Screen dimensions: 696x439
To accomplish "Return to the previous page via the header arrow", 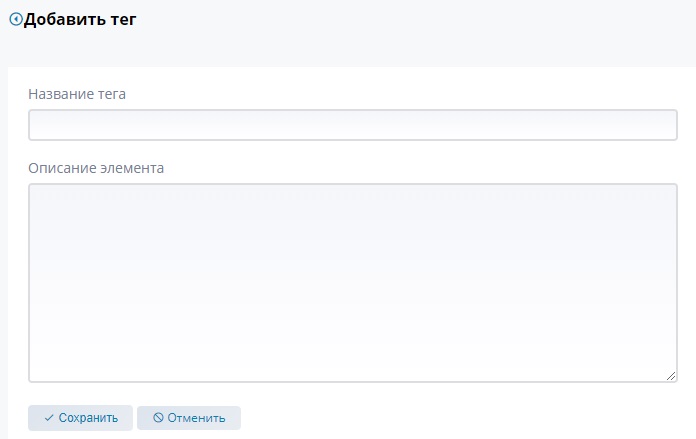I will click(x=16, y=20).
